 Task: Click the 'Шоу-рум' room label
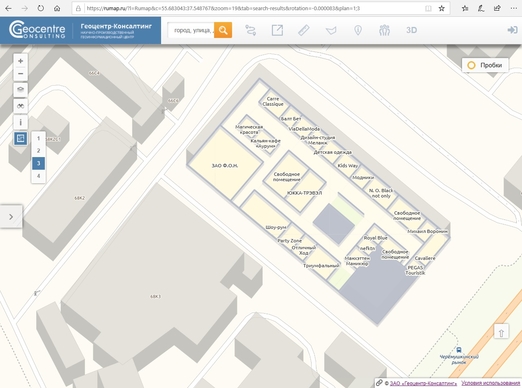click(x=276, y=227)
